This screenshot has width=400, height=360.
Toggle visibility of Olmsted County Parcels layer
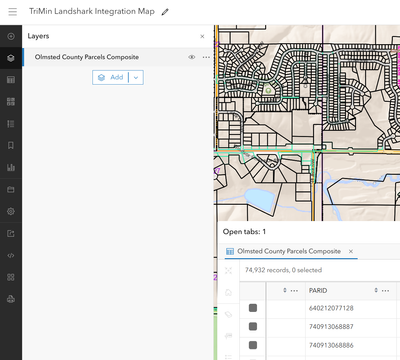192,57
